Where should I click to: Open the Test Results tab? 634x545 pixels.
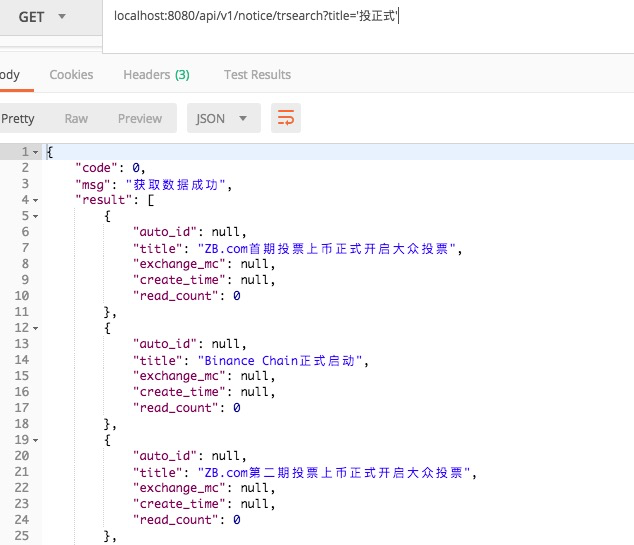(x=258, y=75)
